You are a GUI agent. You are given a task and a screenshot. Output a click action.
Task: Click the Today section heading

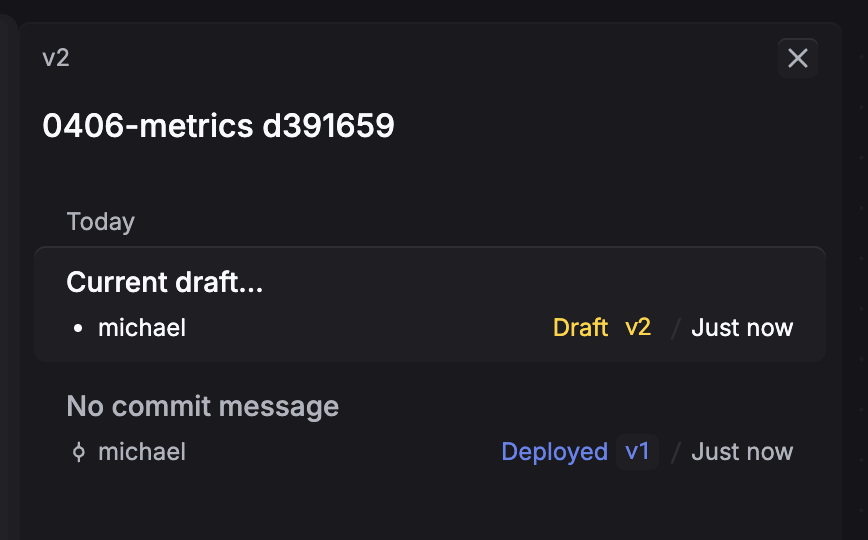100,222
